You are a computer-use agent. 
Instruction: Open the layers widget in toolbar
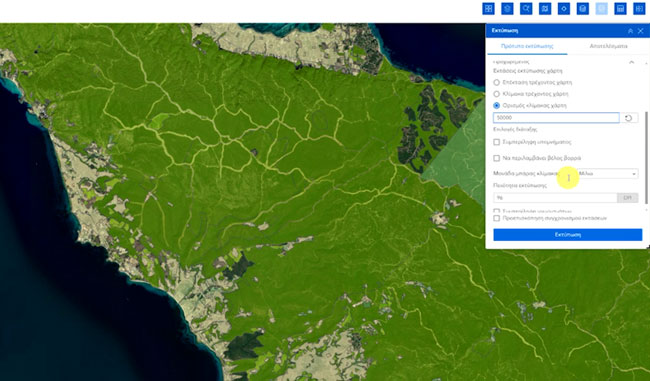tap(507, 9)
